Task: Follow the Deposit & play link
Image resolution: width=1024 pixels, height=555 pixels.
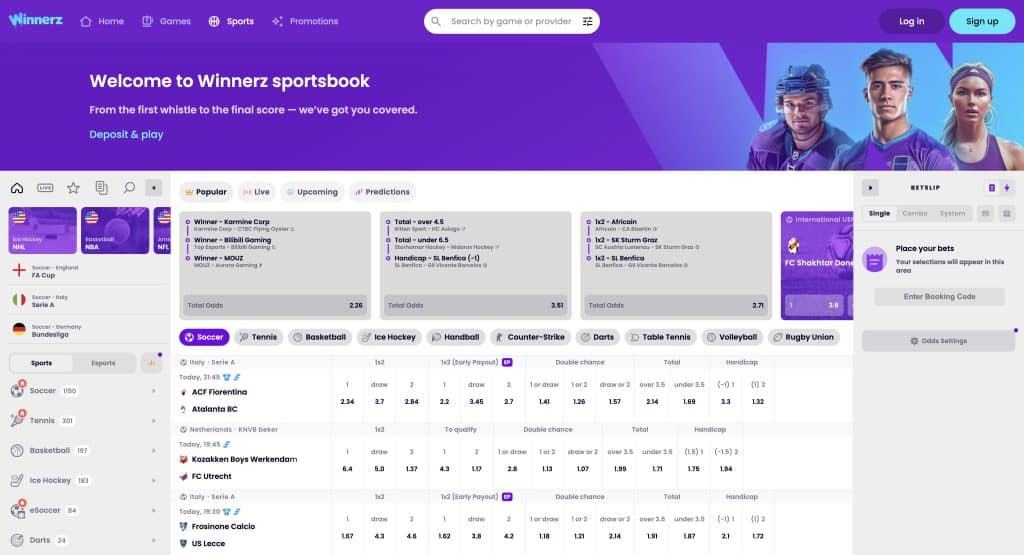Action: coord(126,135)
